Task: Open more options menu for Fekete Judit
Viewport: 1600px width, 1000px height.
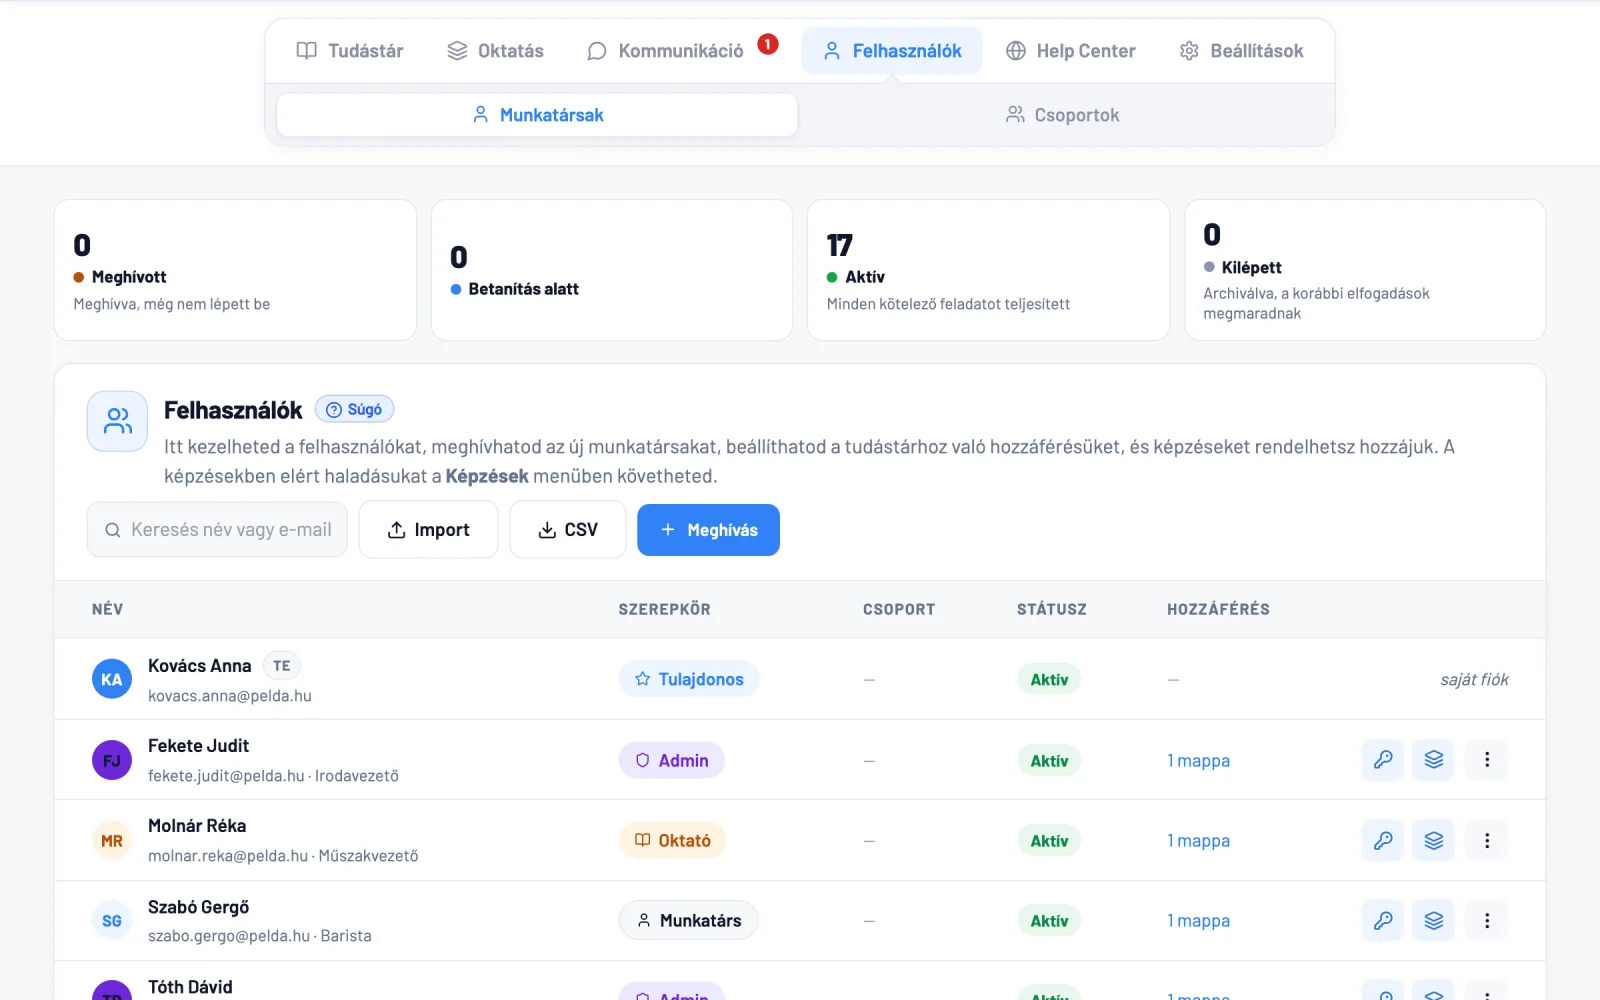Action: 1487,760
